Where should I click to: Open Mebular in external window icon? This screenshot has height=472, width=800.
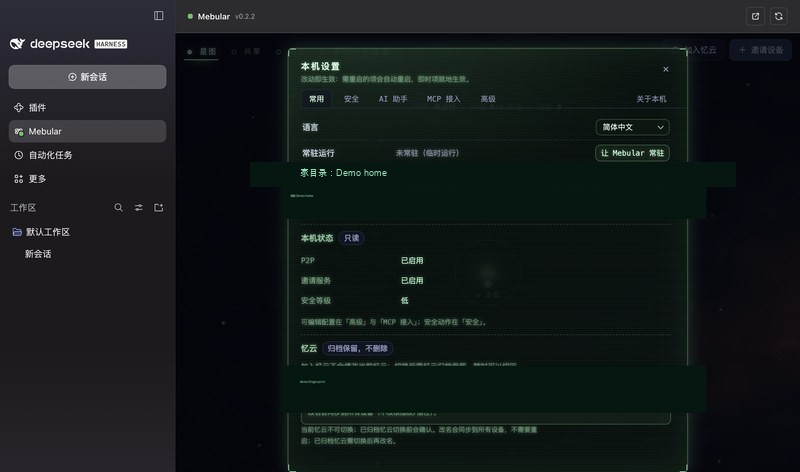755,16
